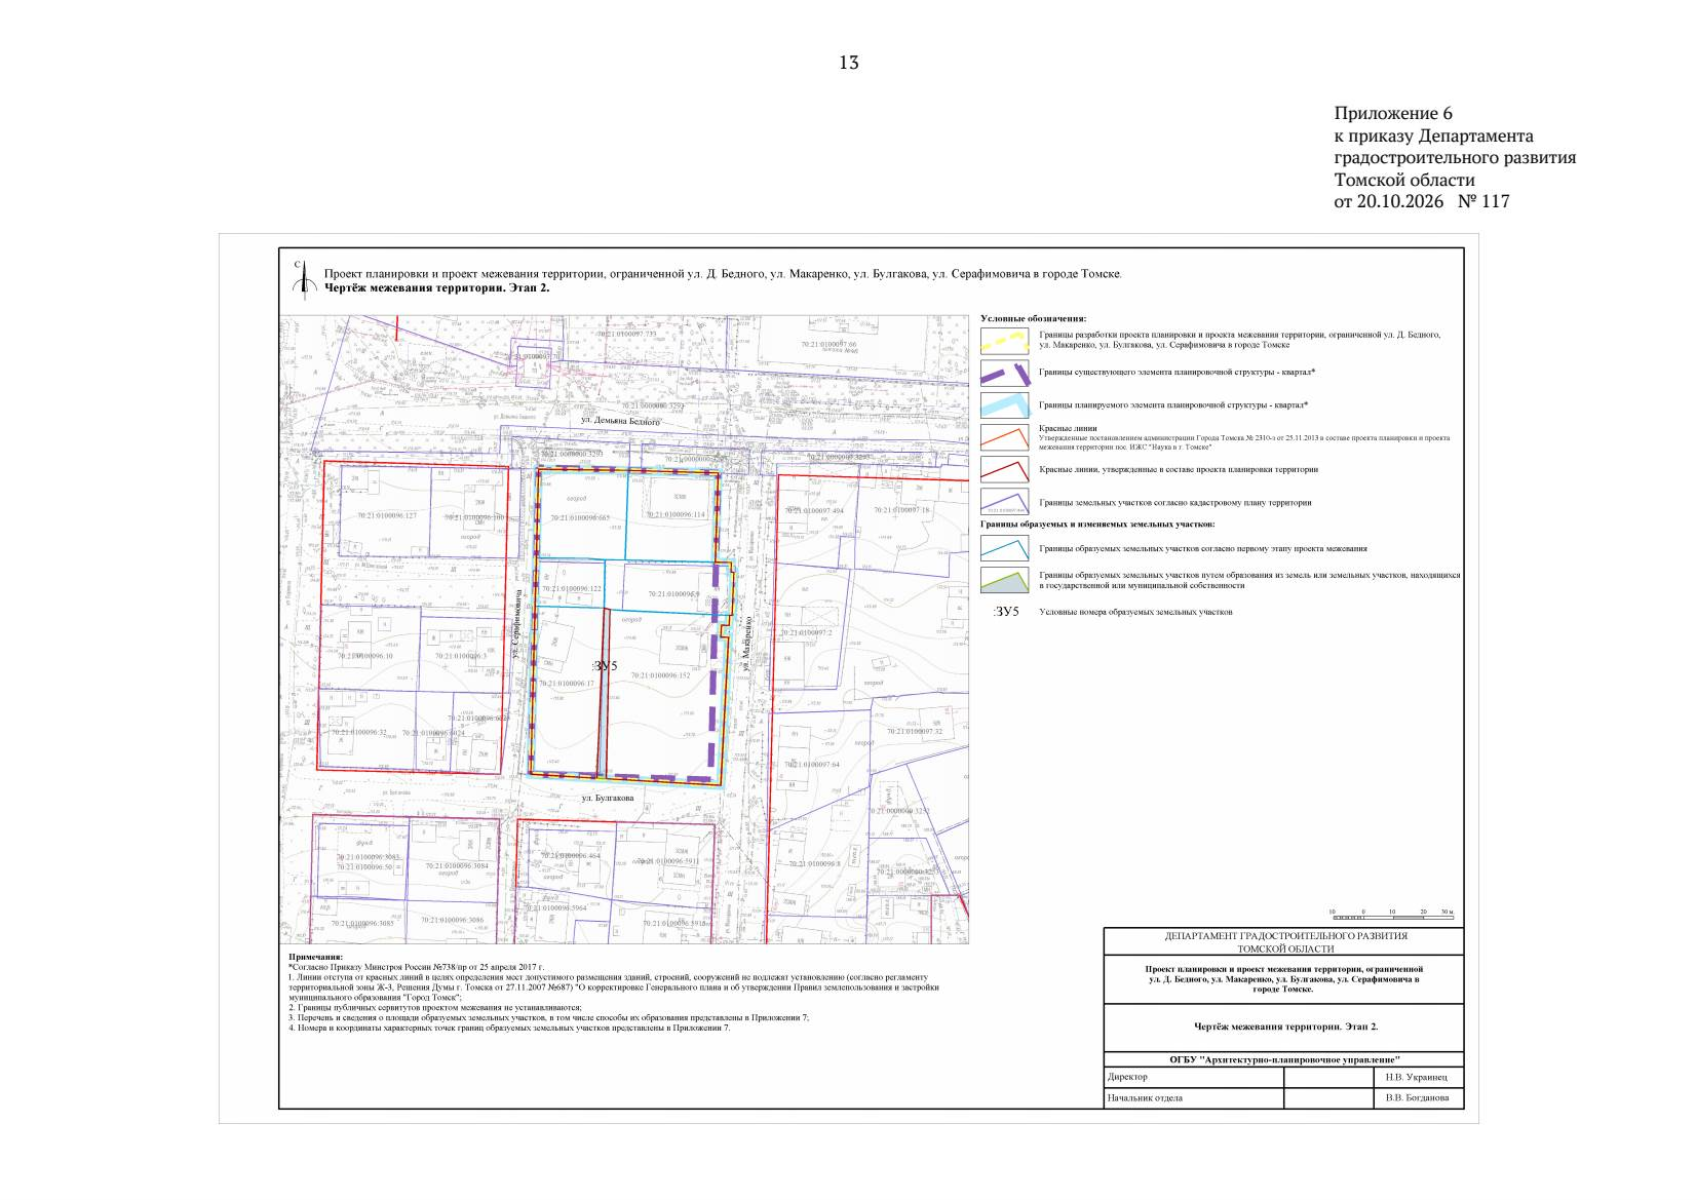This screenshot has height=1200, width=1698.
Task: Click parcel number 70:21:0100096:17
Action: [567, 684]
